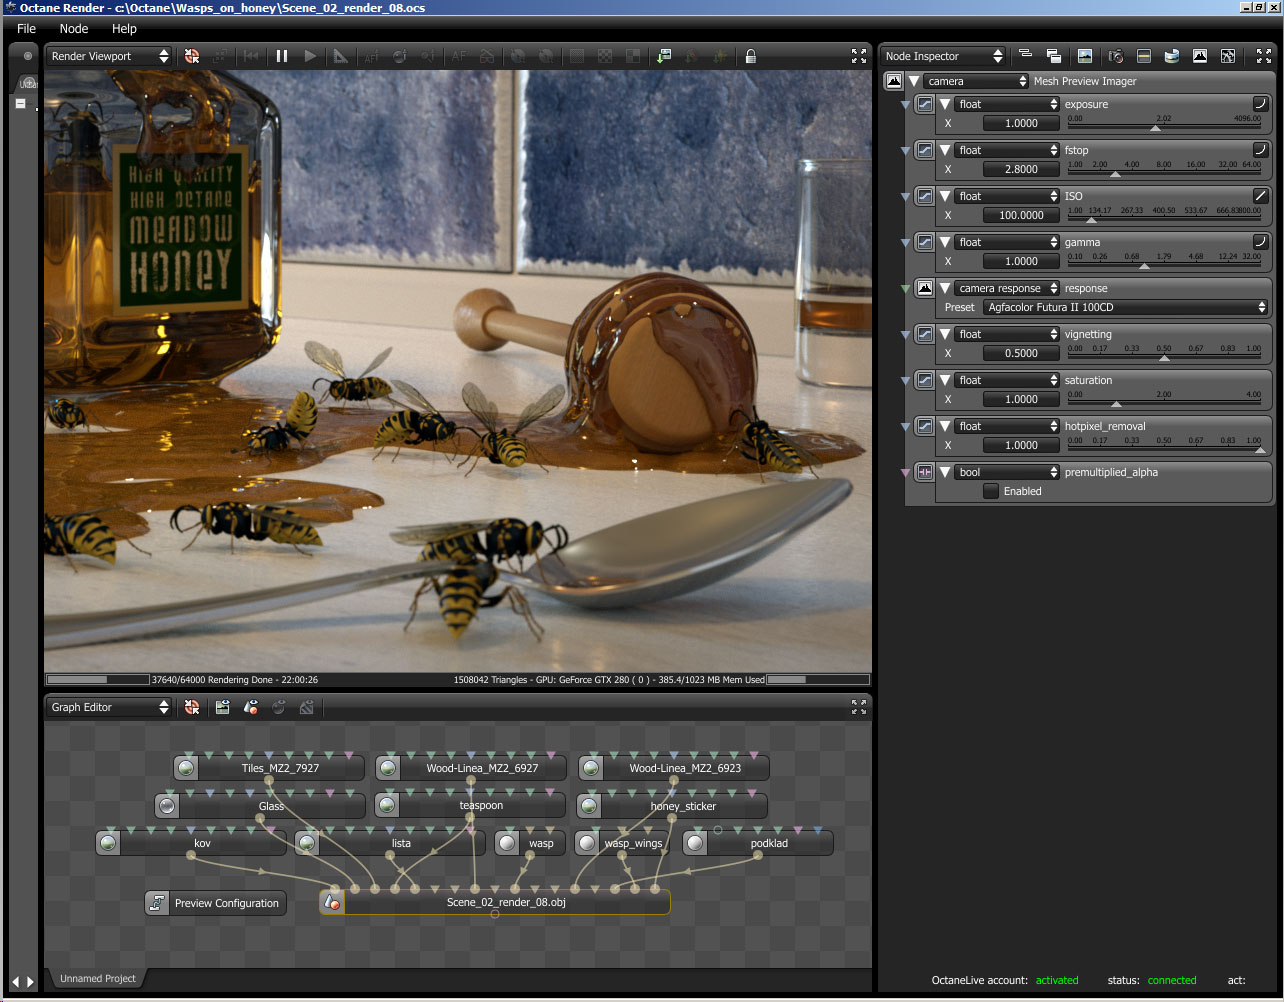This screenshot has width=1284, height=1002.
Task: Maximize the Graph Editor panel
Action: tap(858, 707)
